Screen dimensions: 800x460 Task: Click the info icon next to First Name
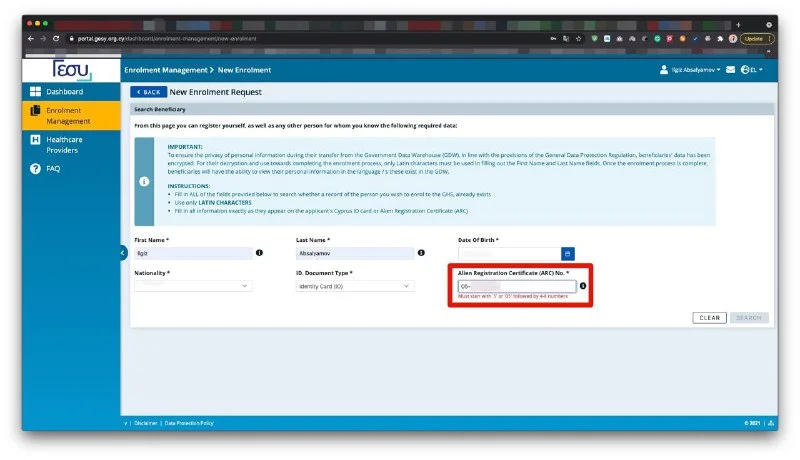tap(259, 252)
